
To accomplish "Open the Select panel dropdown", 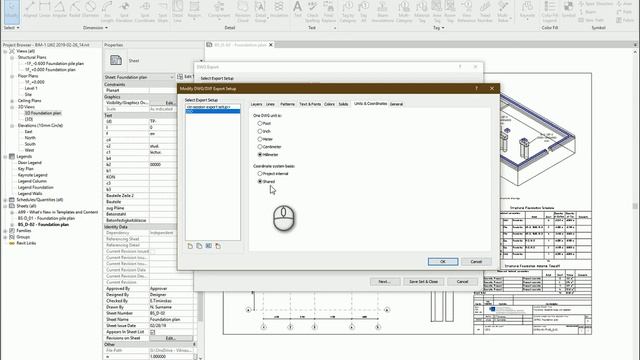I will pyautogui.click(x=11, y=28).
